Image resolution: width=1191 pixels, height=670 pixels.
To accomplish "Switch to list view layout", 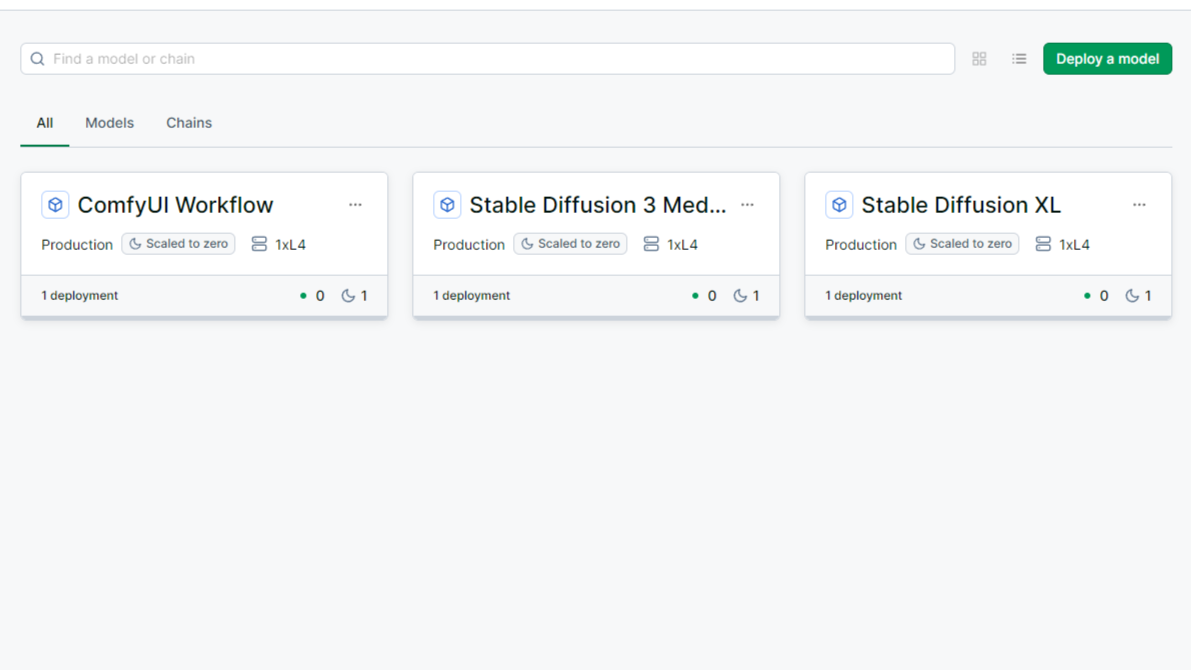I will (x=1019, y=58).
